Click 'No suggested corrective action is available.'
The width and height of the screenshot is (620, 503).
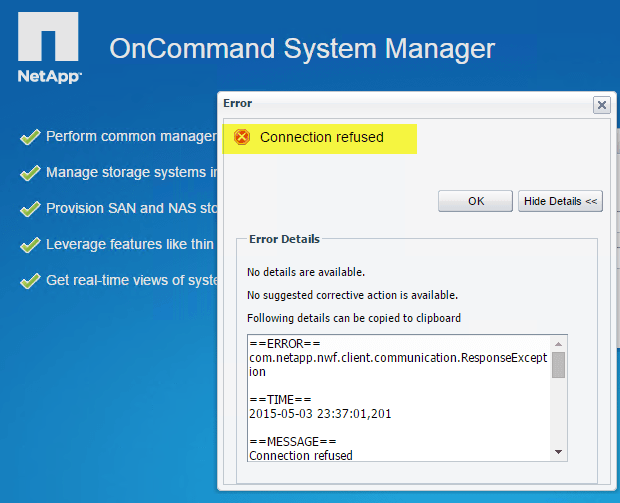(x=352, y=295)
